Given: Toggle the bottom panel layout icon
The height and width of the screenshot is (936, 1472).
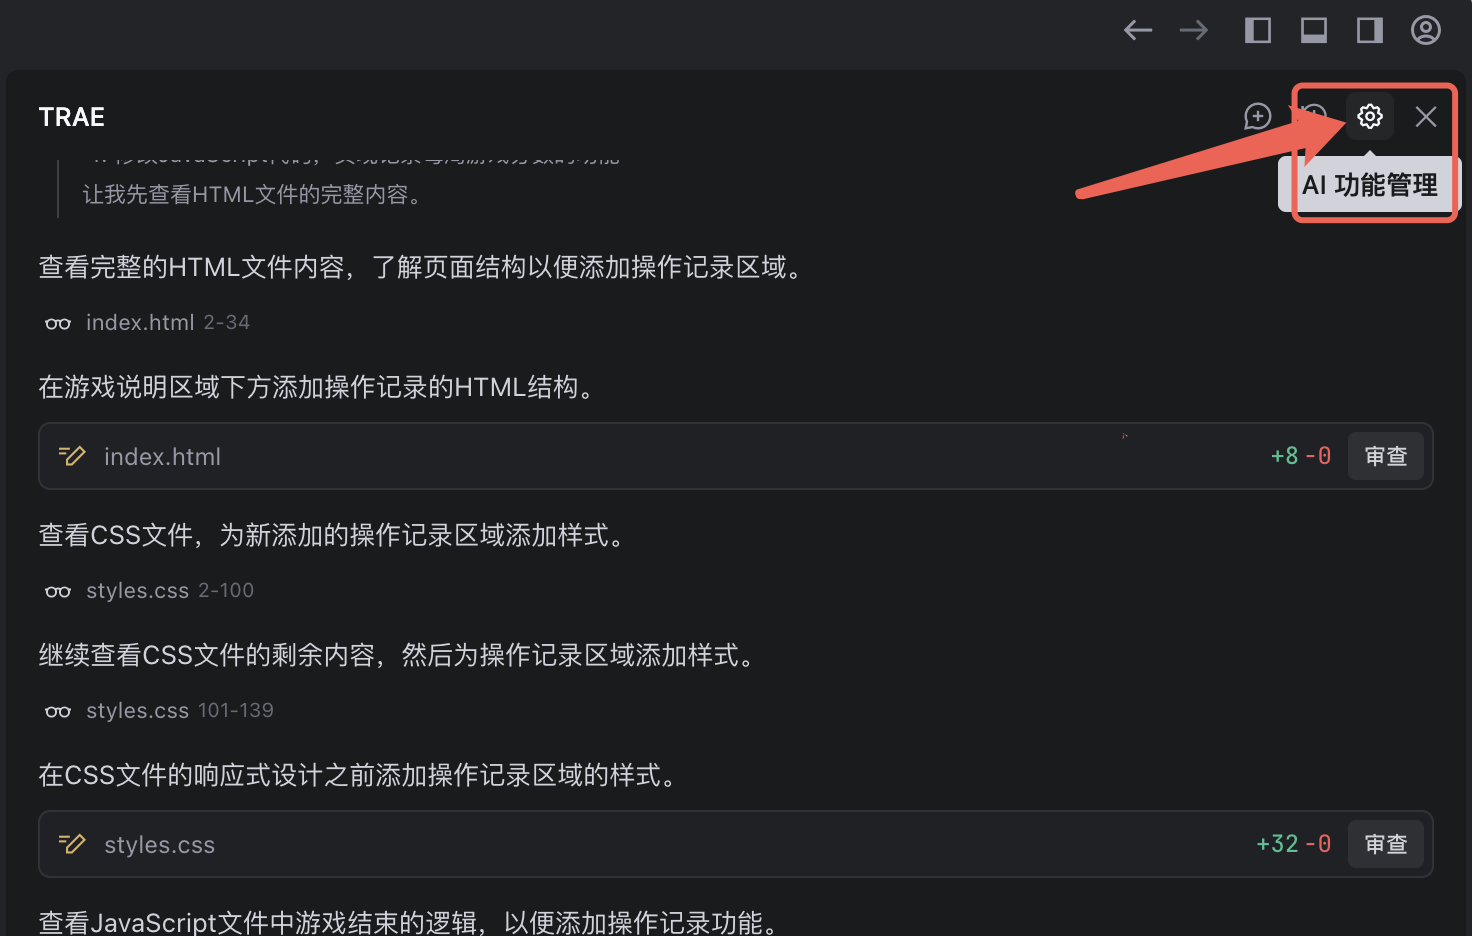Looking at the screenshot, I should tap(1314, 30).
